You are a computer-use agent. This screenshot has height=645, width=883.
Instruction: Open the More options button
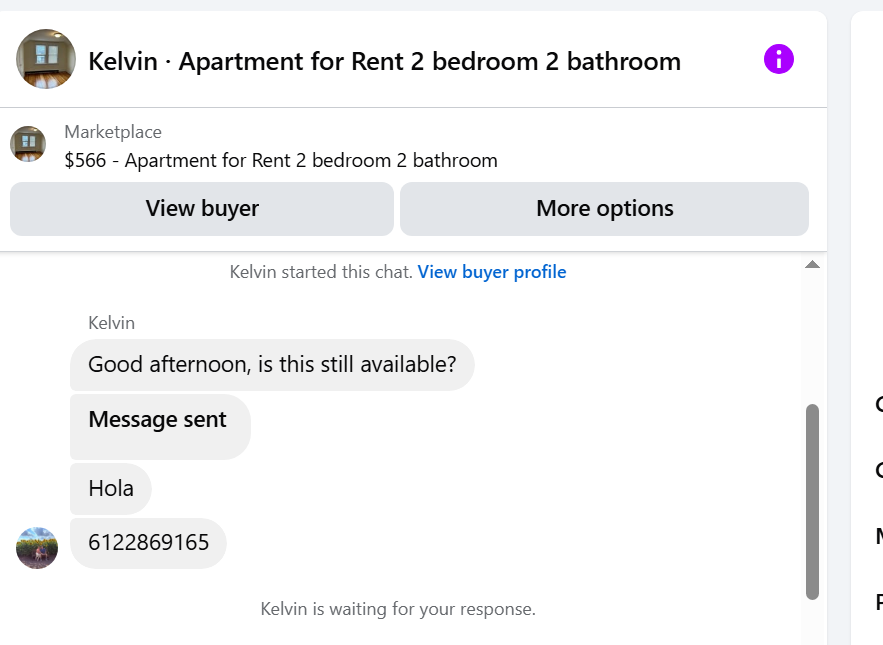click(x=604, y=209)
